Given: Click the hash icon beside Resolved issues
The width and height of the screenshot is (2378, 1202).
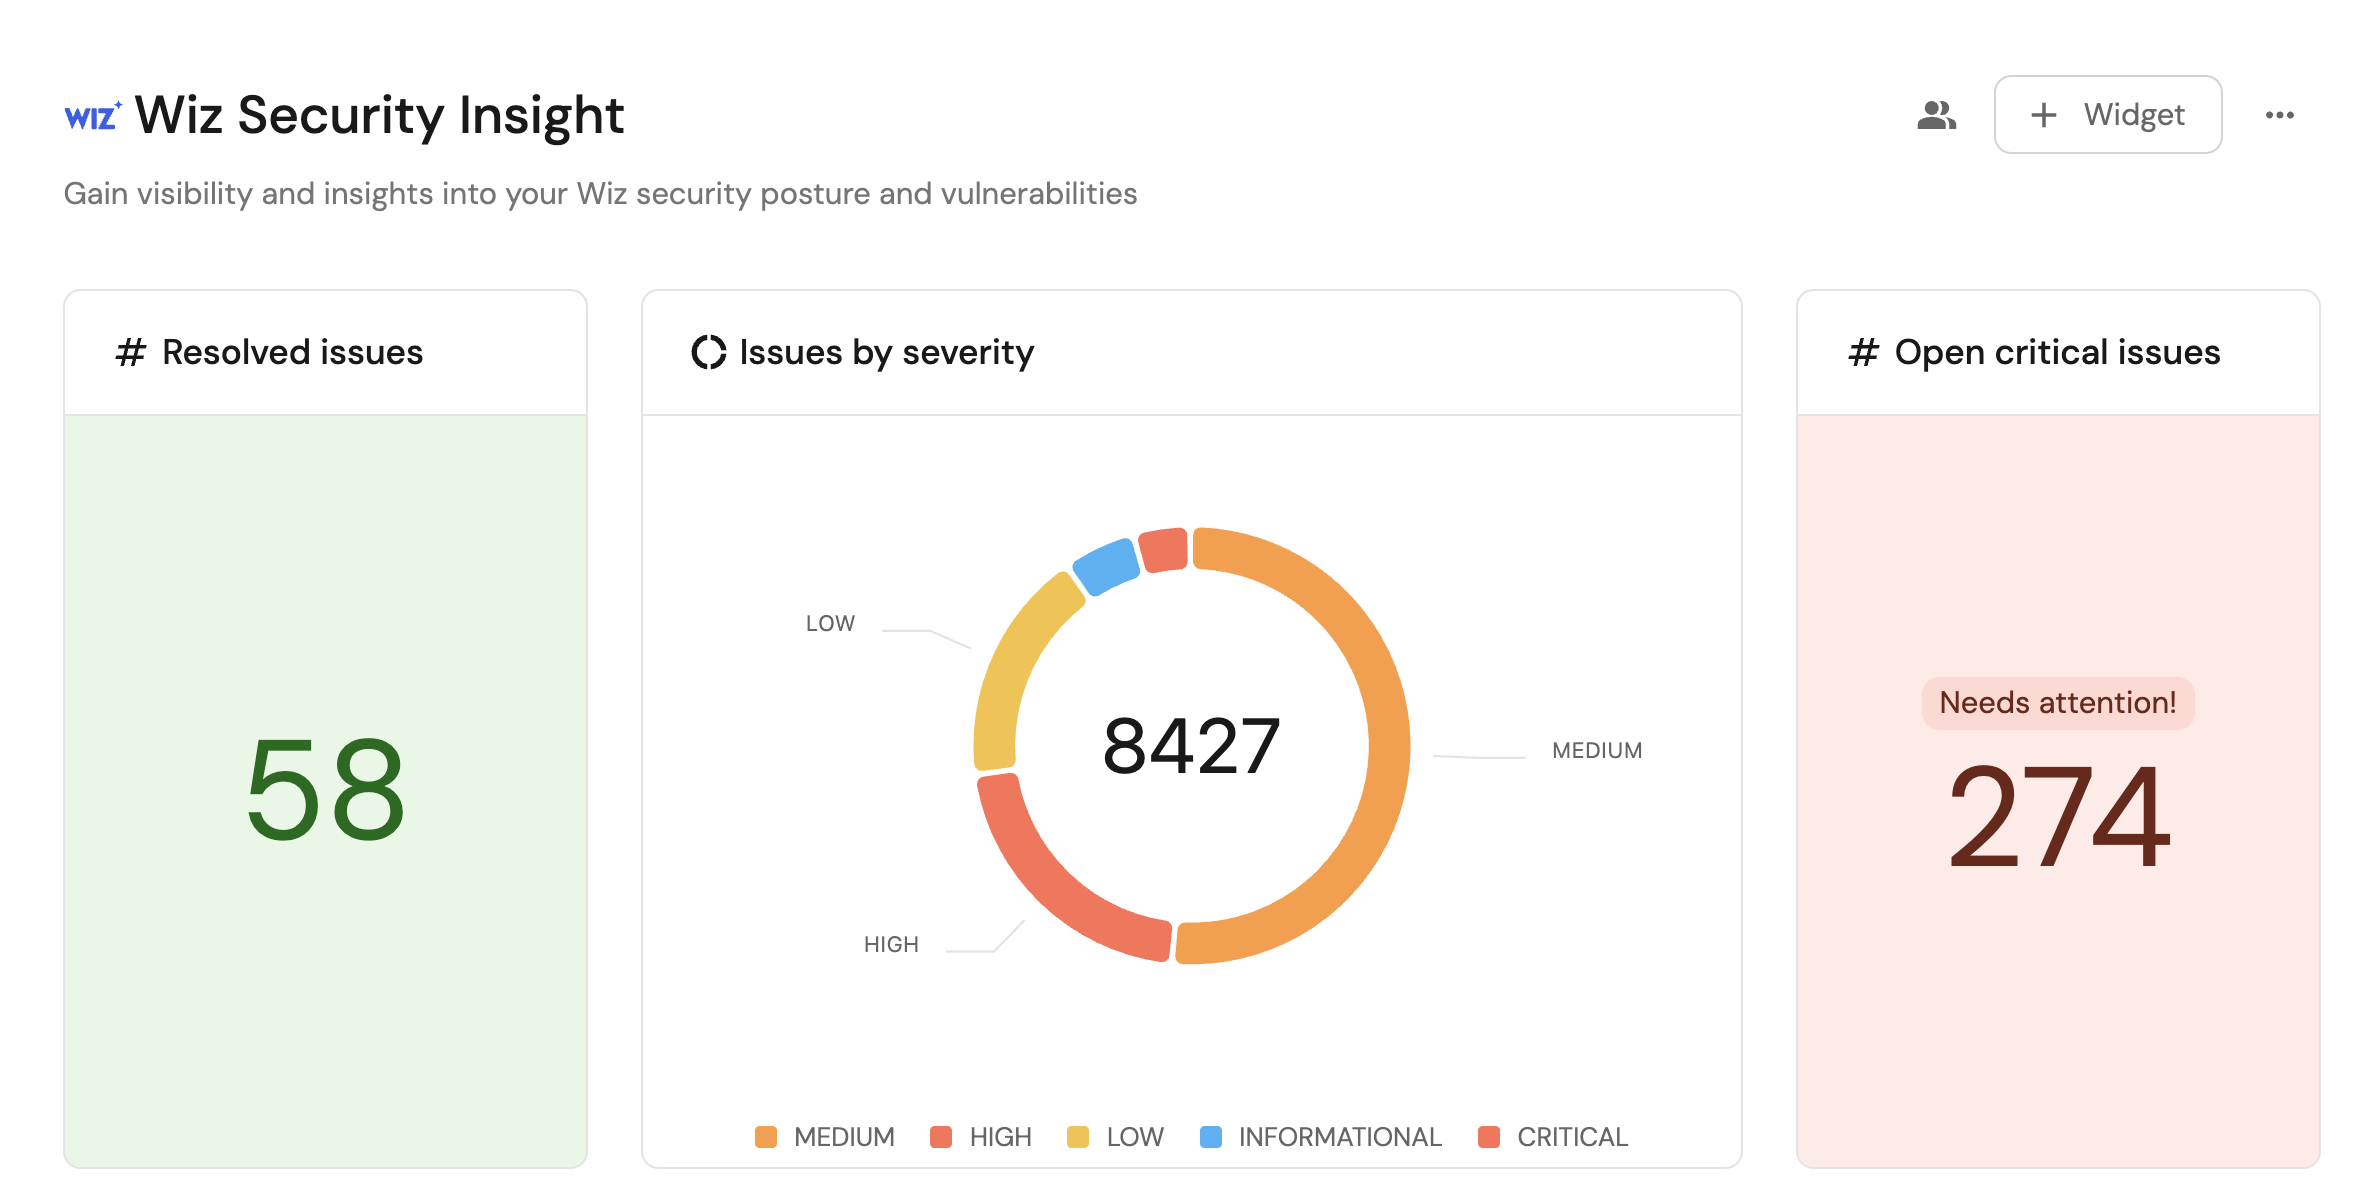Looking at the screenshot, I should tap(131, 353).
